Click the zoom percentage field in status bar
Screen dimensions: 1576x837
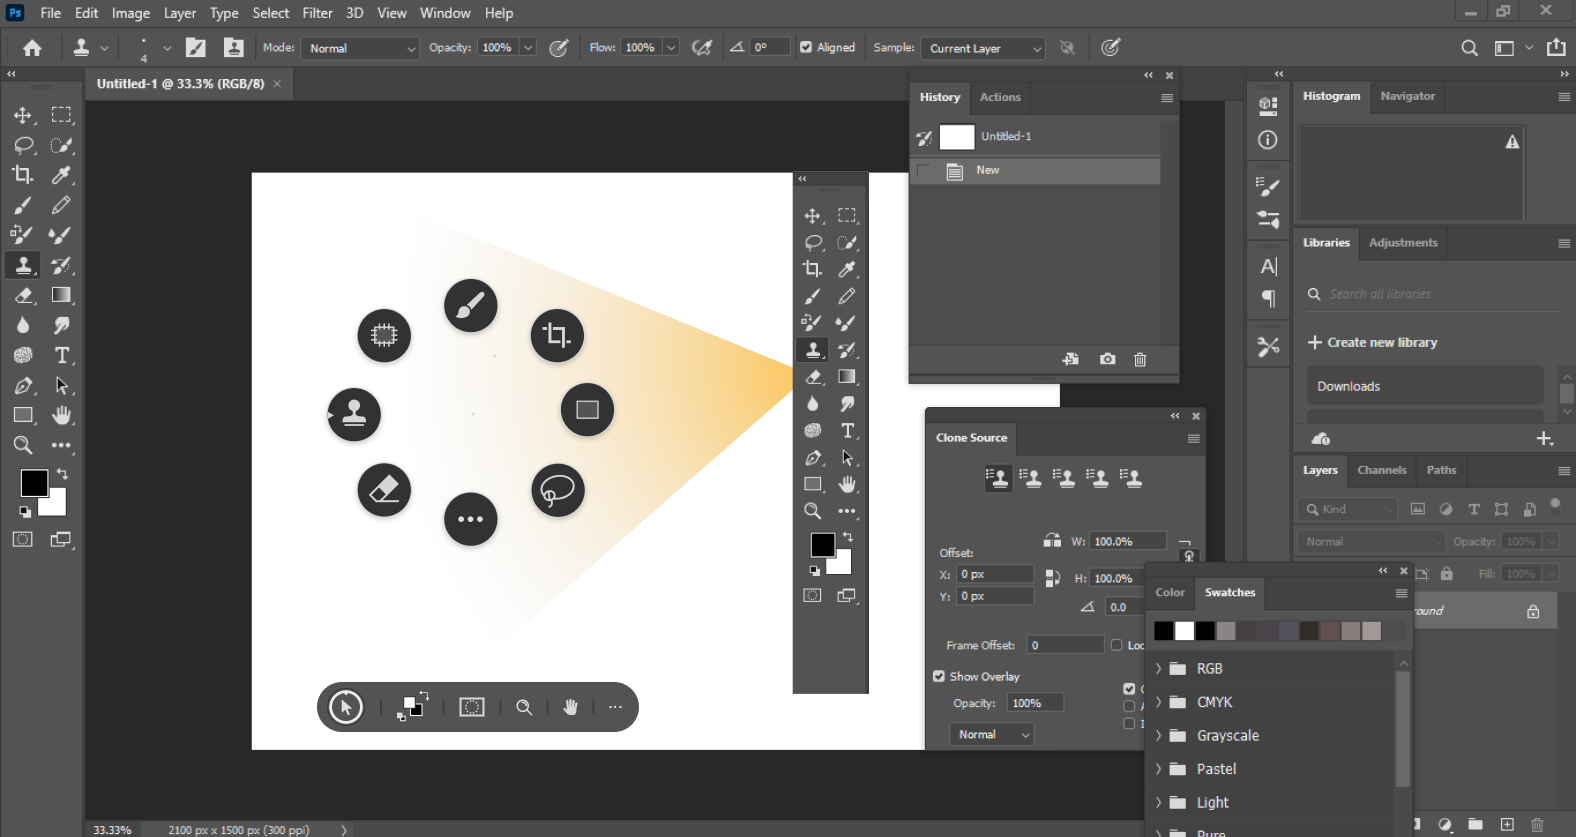[113, 830]
